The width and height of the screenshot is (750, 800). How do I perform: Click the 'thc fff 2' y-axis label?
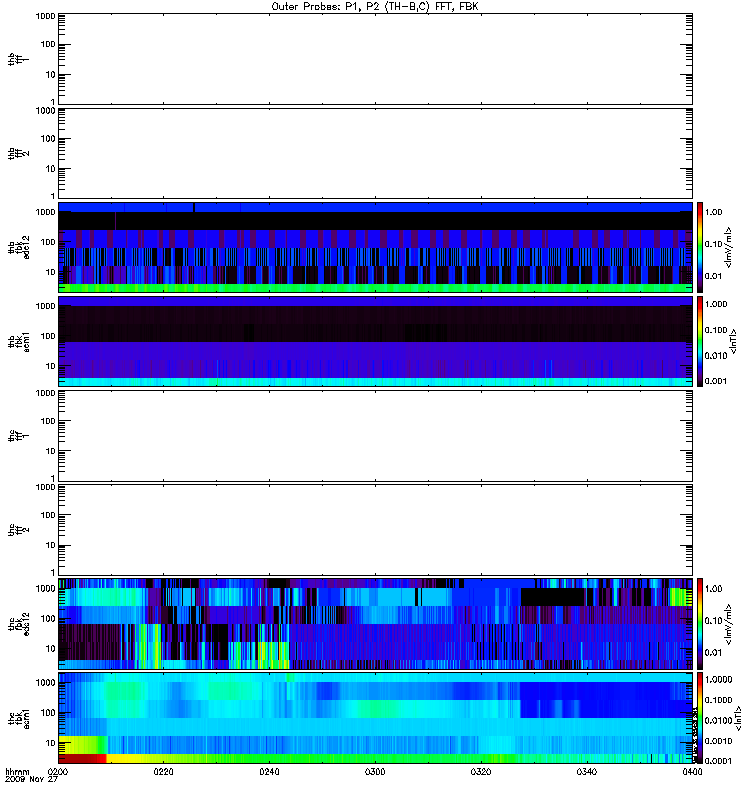[x=19, y=530]
